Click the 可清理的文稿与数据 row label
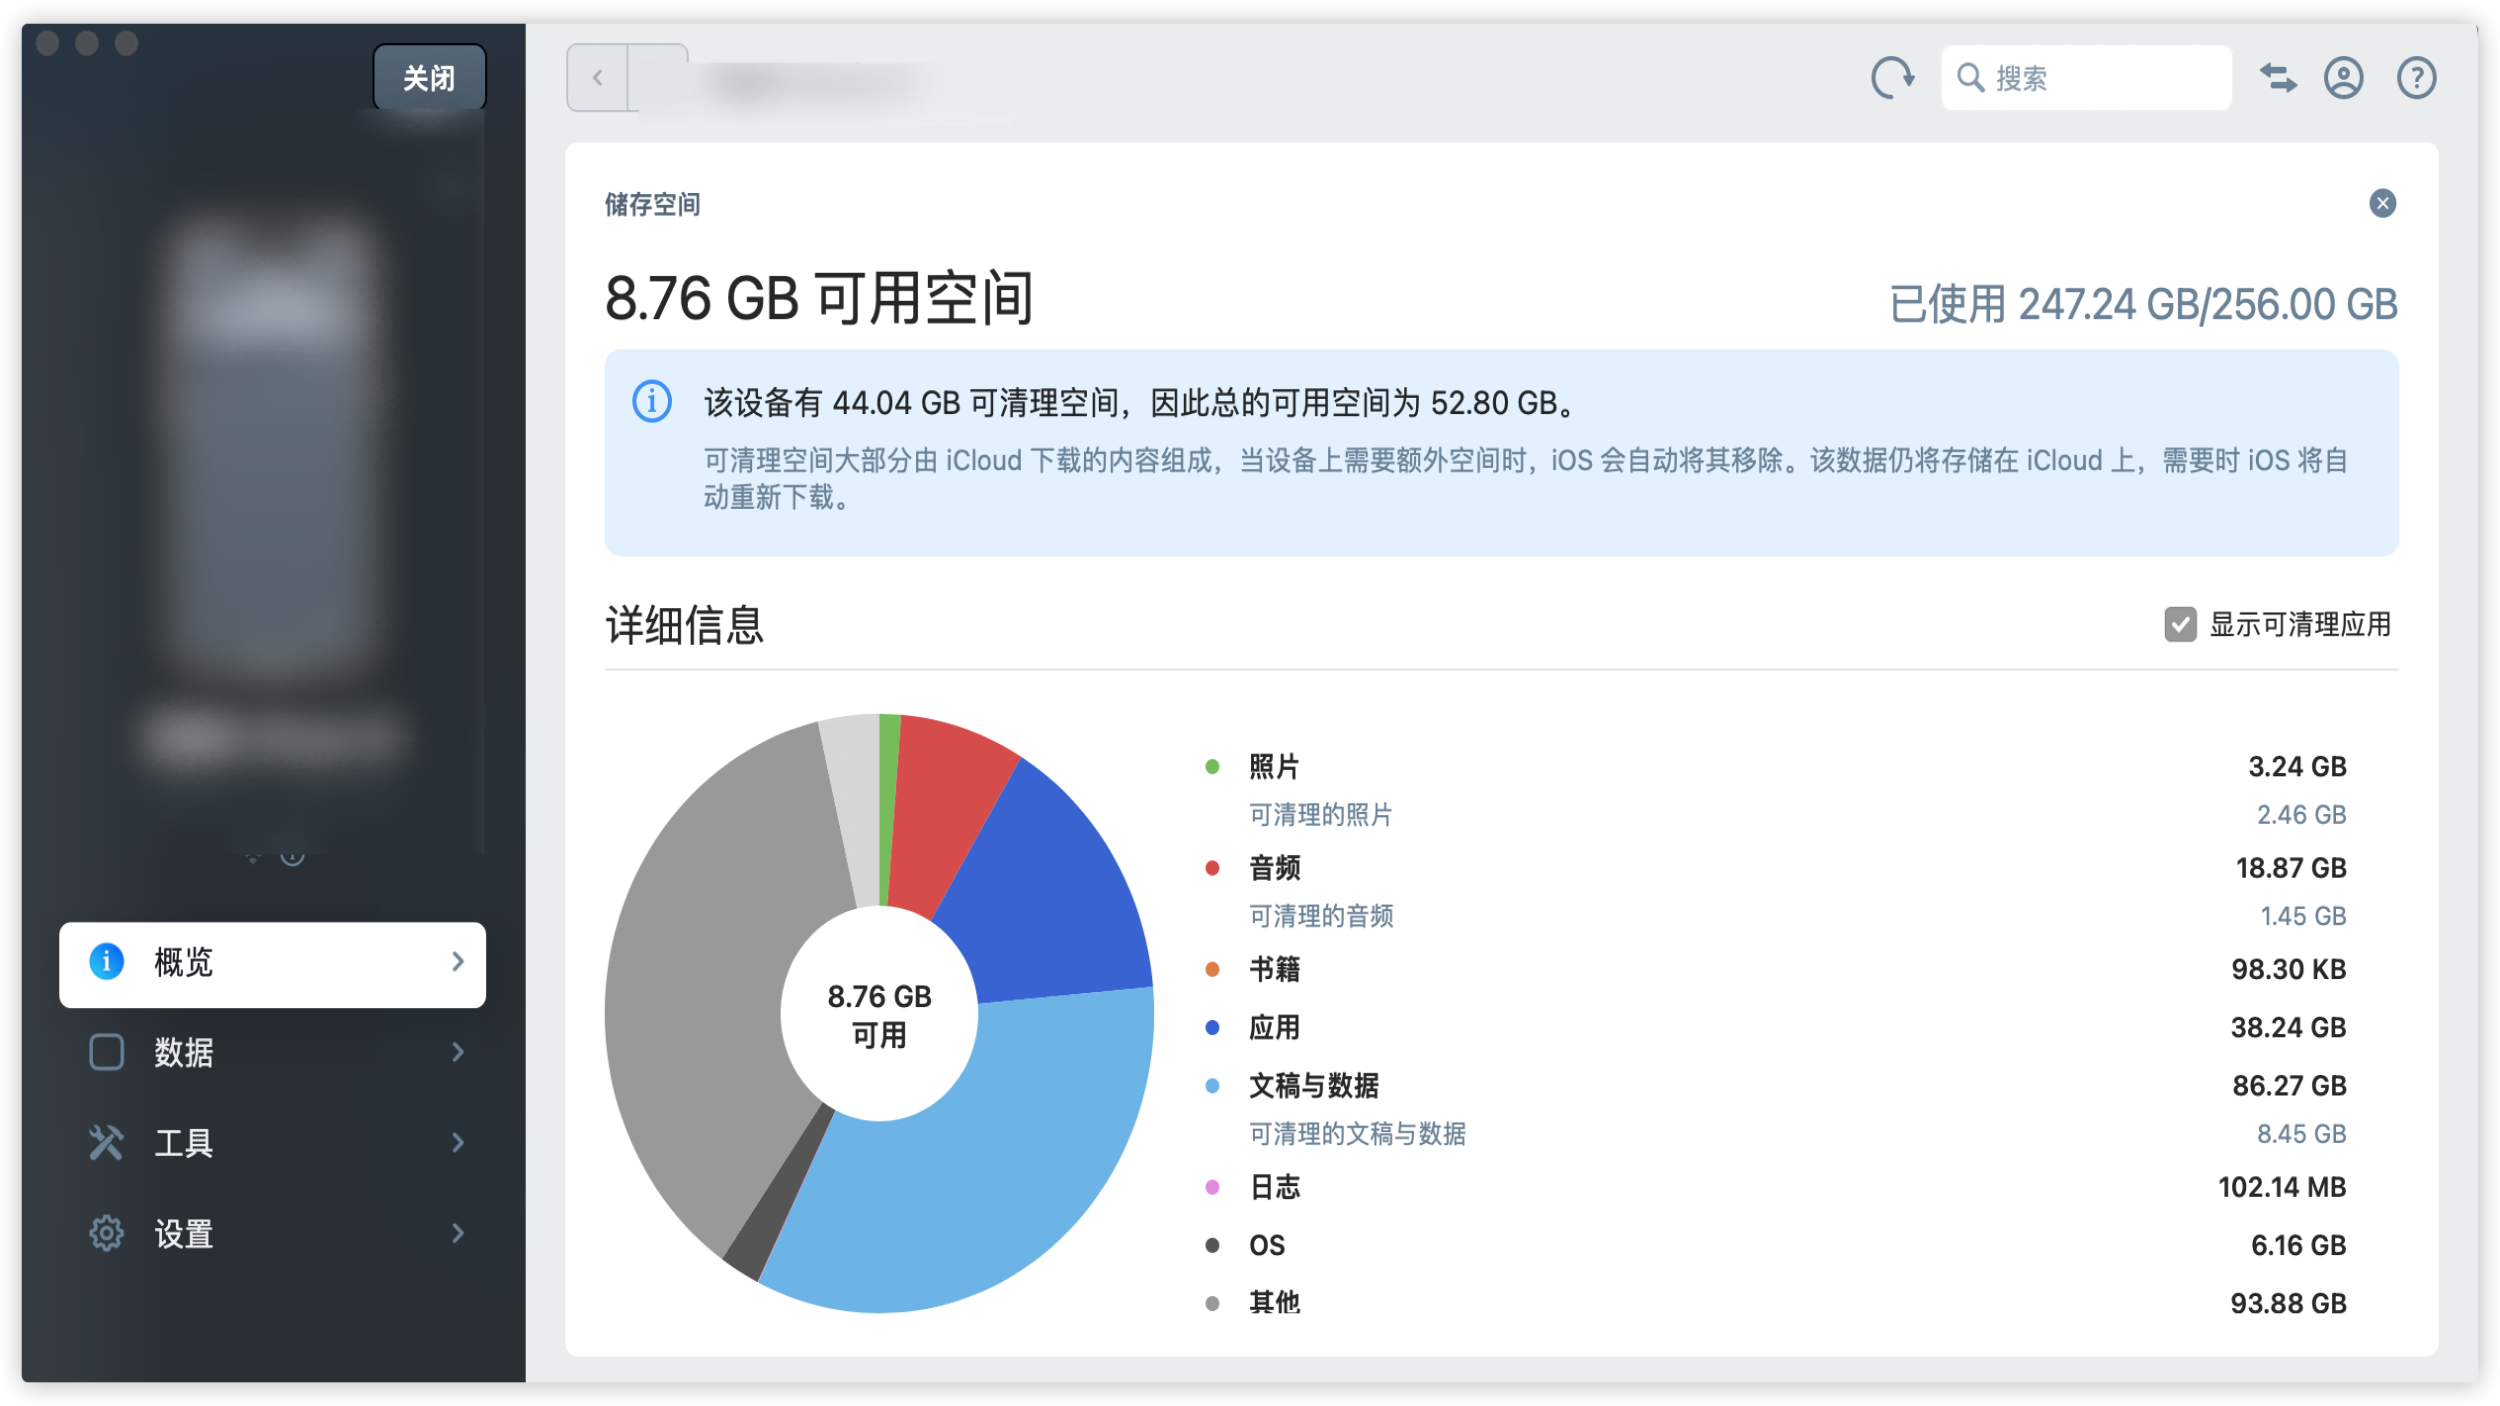Image resolution: width=2500 pixels, height=1406 pixels. click(1357, 1135)
